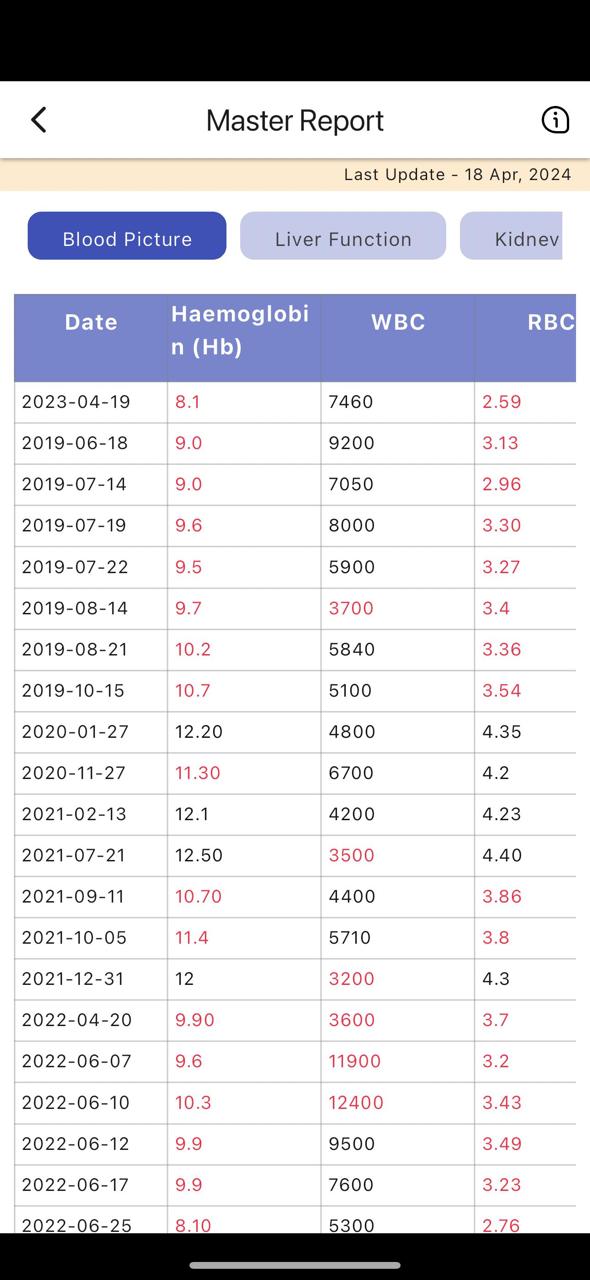
Task: Open the info icon in header
Action: pos(555,120)
